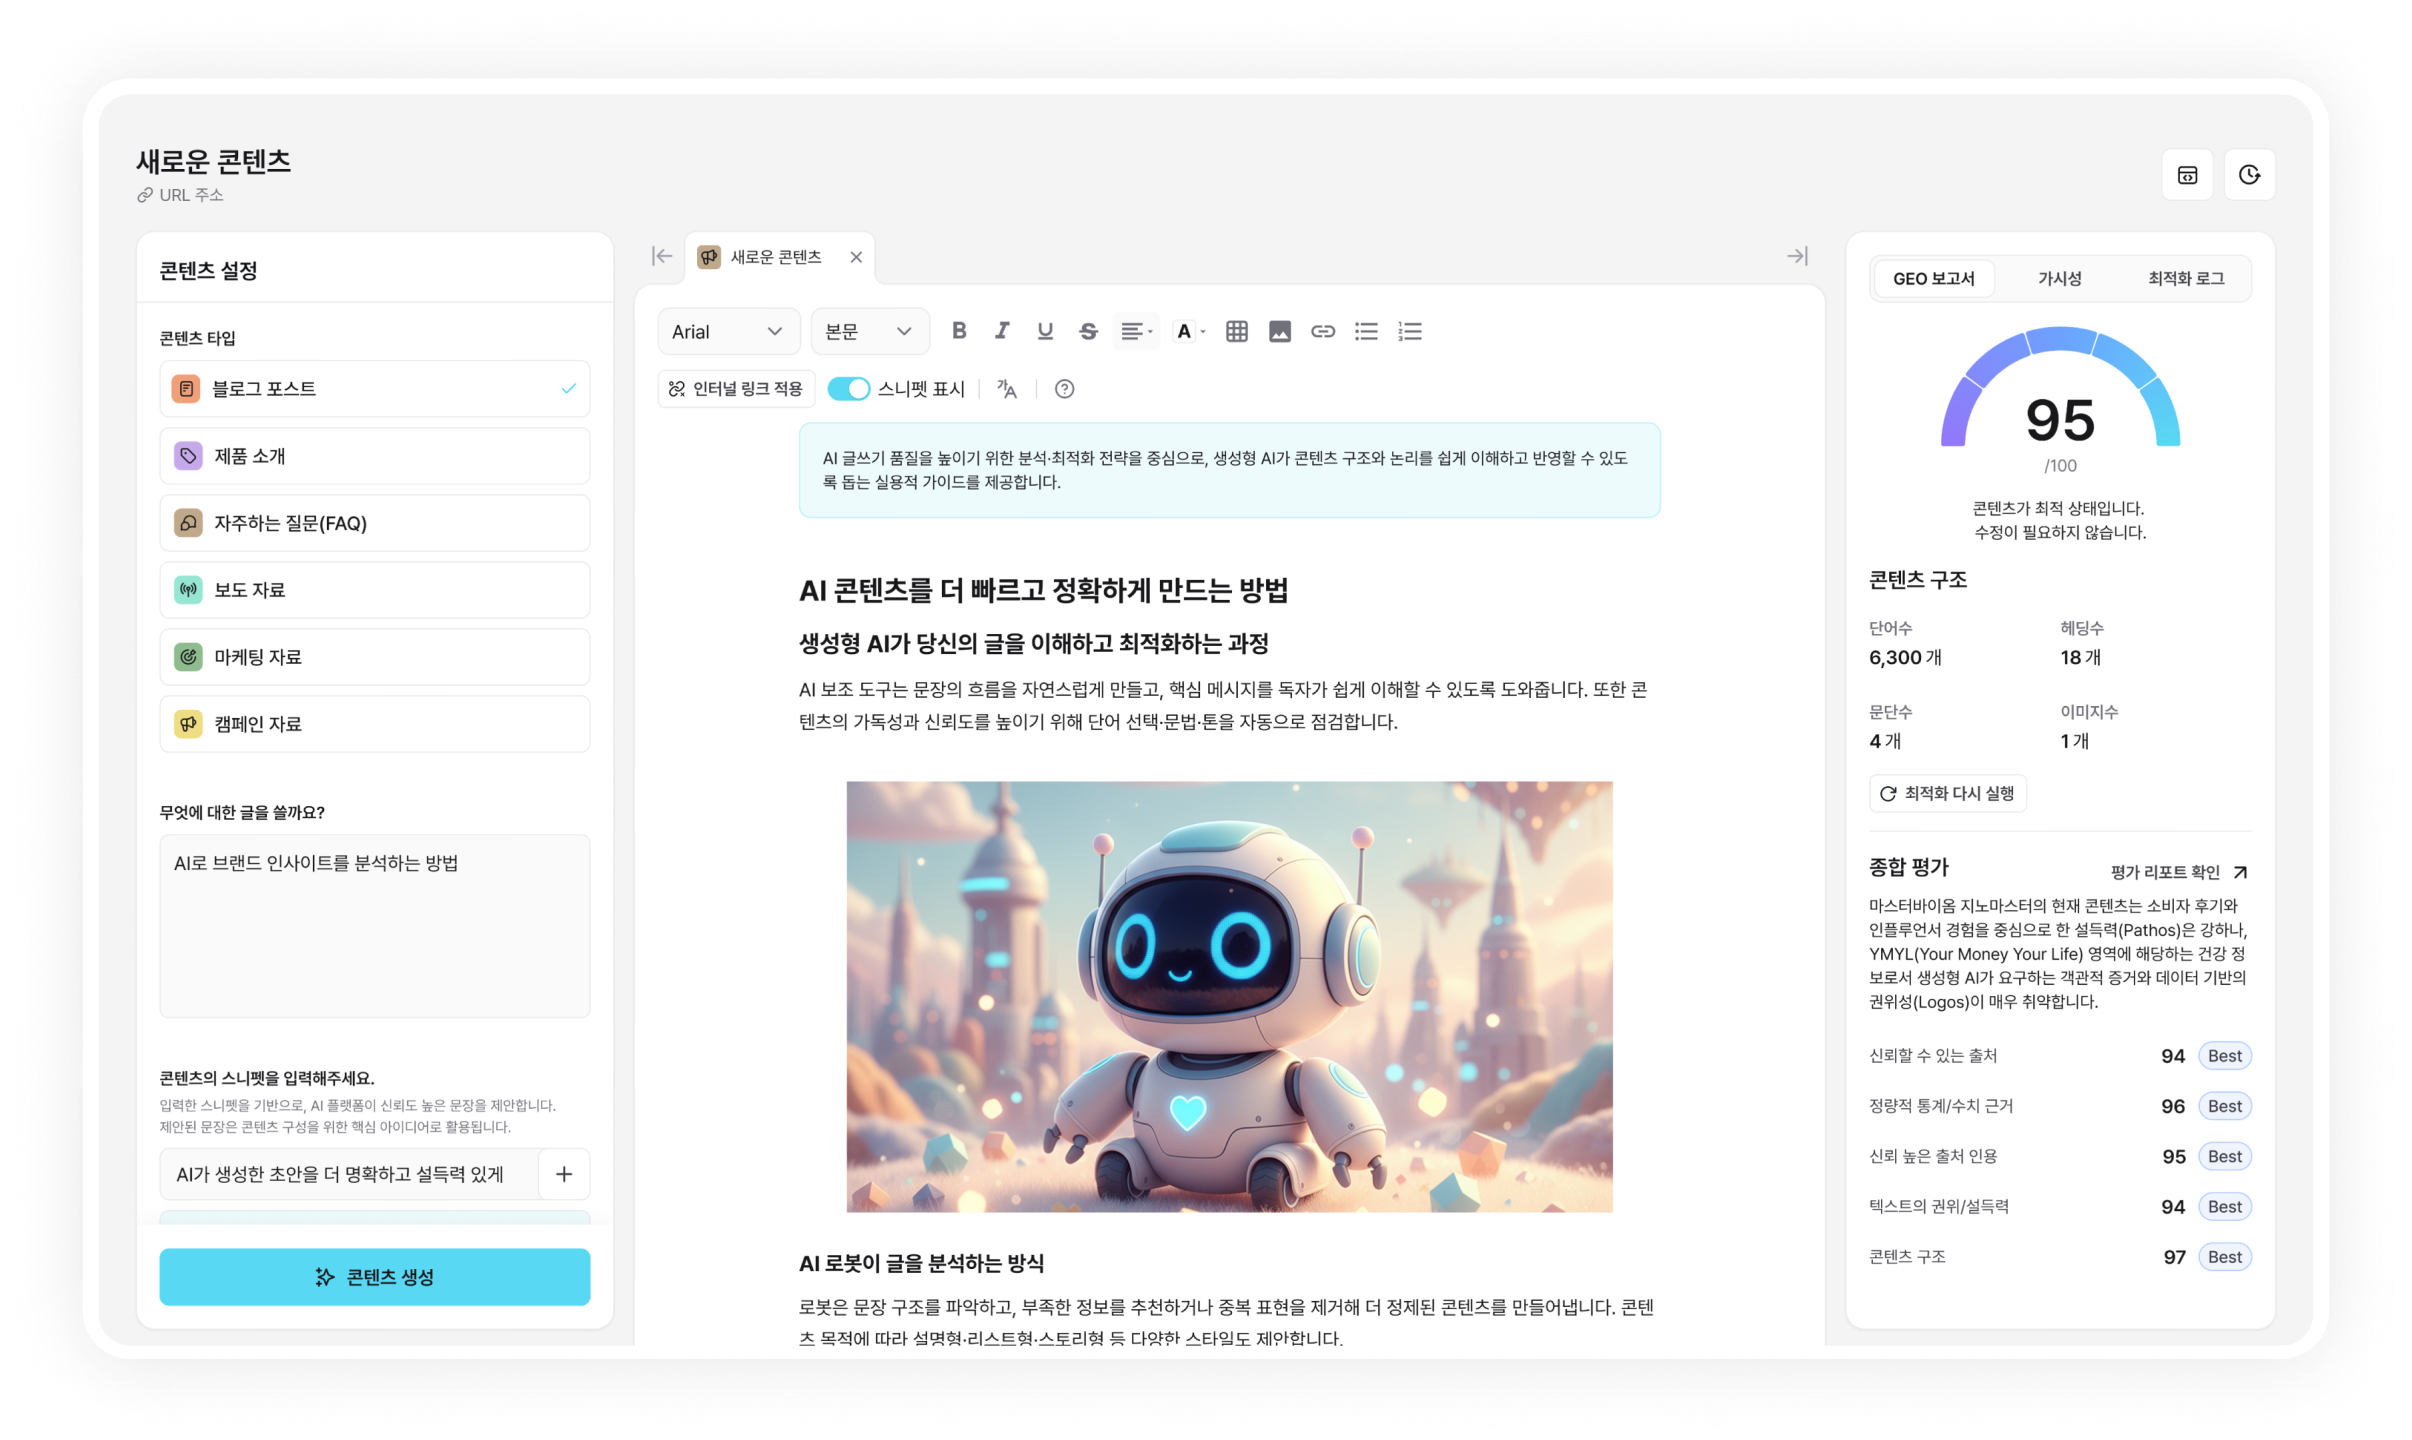Open the text alignment dropdown
The height and width of the screenshot is (1440, 2412).
click(1136, 331)
